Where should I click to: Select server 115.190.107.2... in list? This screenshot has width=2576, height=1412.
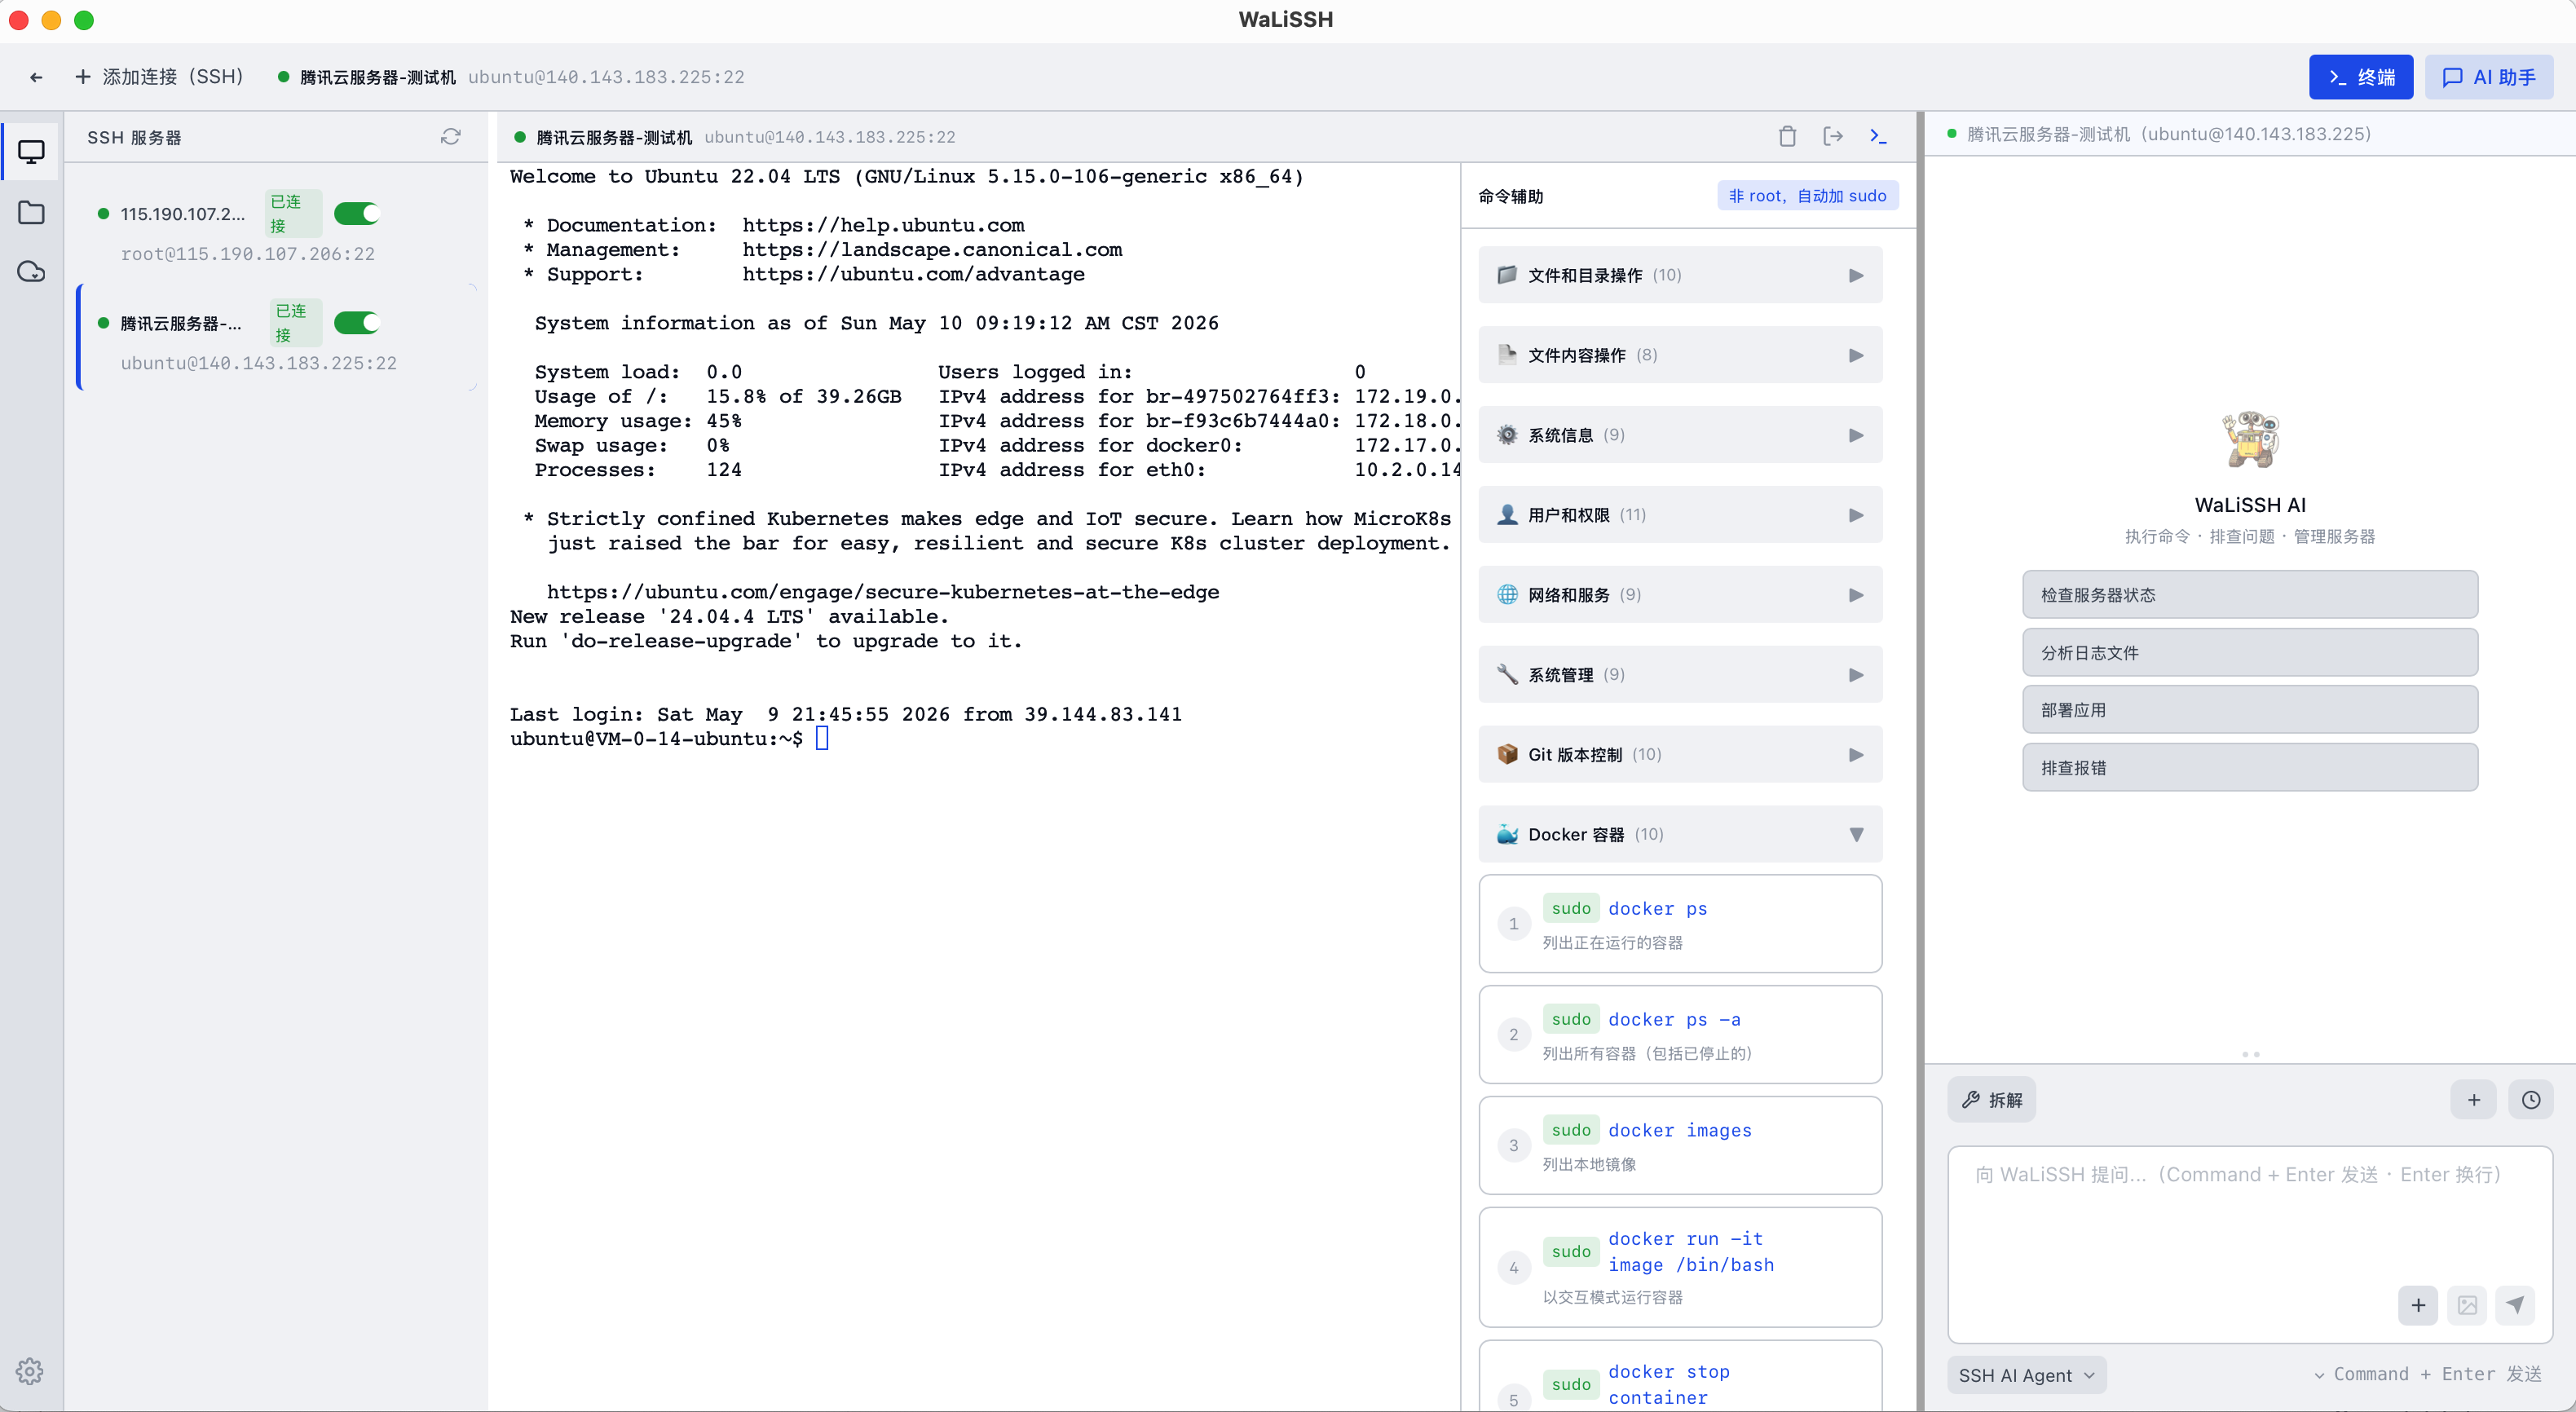[x=276, y=227]
